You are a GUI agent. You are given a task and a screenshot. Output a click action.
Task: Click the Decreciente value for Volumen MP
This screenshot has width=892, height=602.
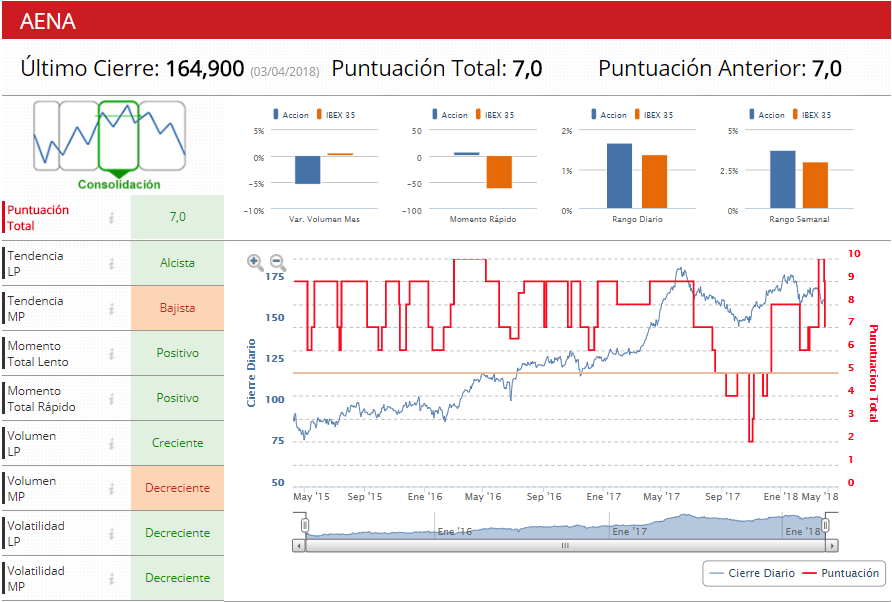(177, 488)
